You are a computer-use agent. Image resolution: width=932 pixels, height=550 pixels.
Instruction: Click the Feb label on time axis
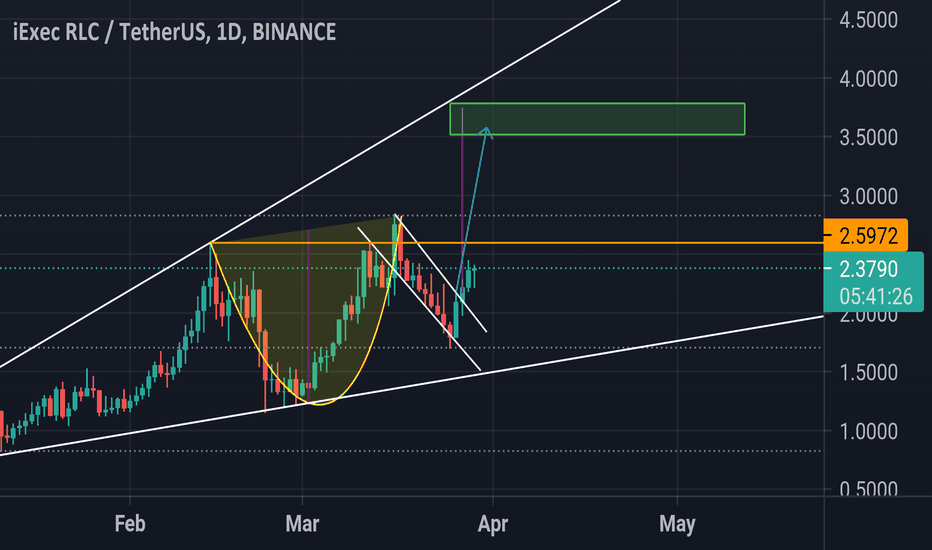click(x=130, y=524)
